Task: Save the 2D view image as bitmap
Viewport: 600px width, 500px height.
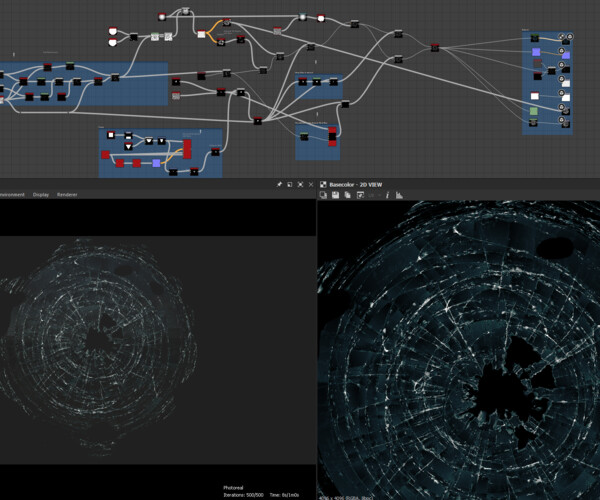Action: [x=335, y=195]
